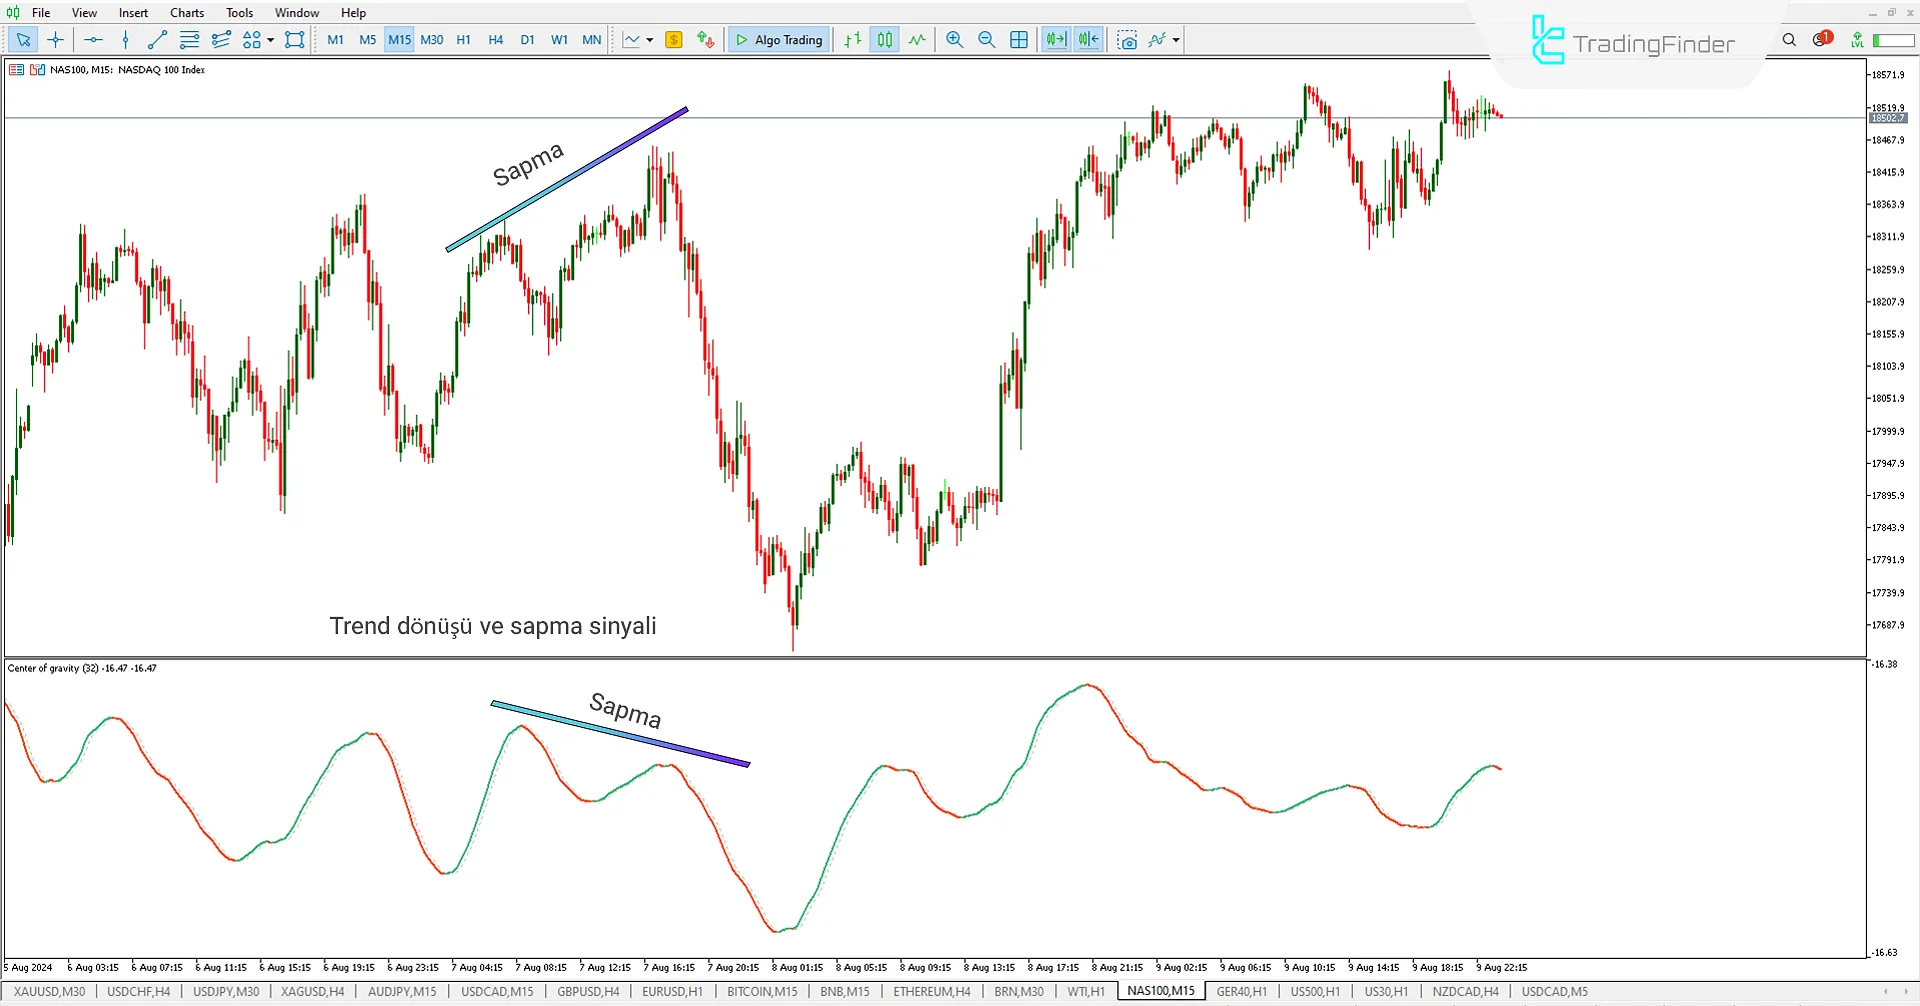Open the chart type dropdown arrow
The height and width of the screenshot is (1006, 1920).
(648, 40)
